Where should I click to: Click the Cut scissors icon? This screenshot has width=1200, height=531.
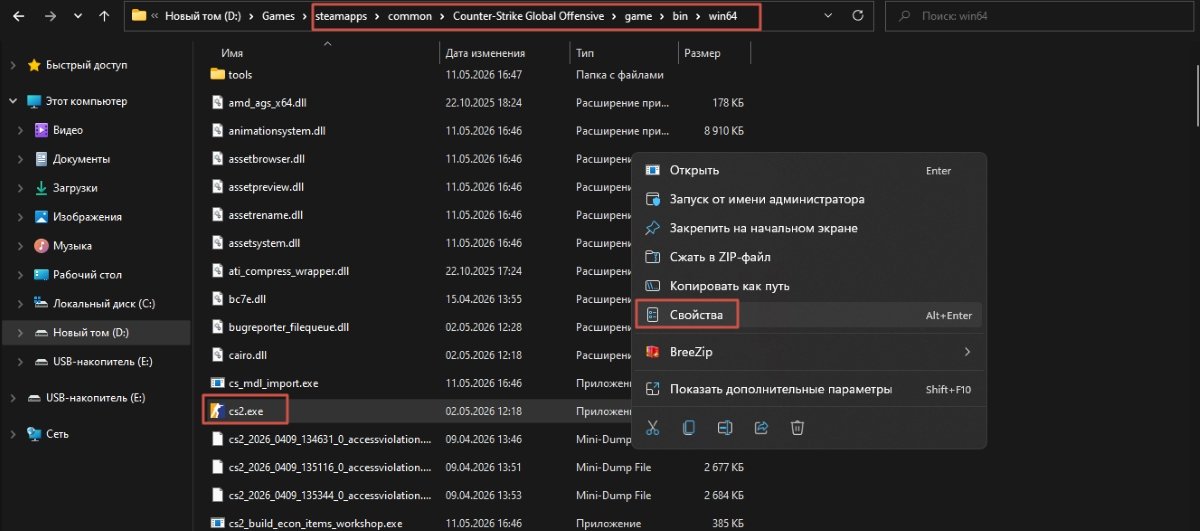click(x=653, y=427)
